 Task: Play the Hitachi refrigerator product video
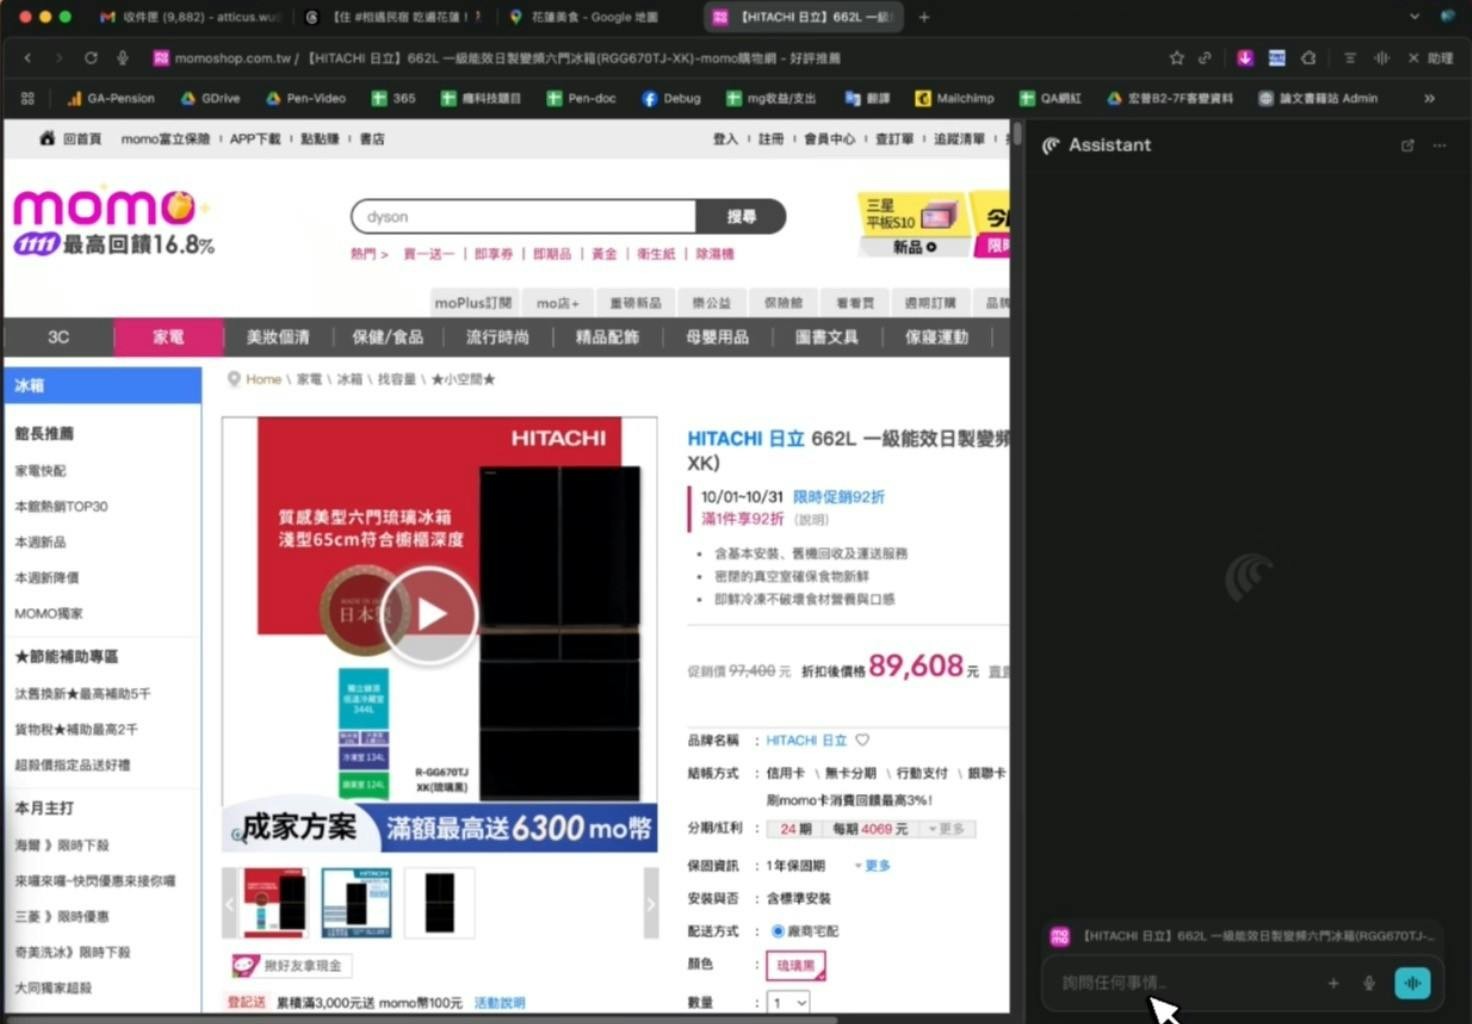click(429, 614)
